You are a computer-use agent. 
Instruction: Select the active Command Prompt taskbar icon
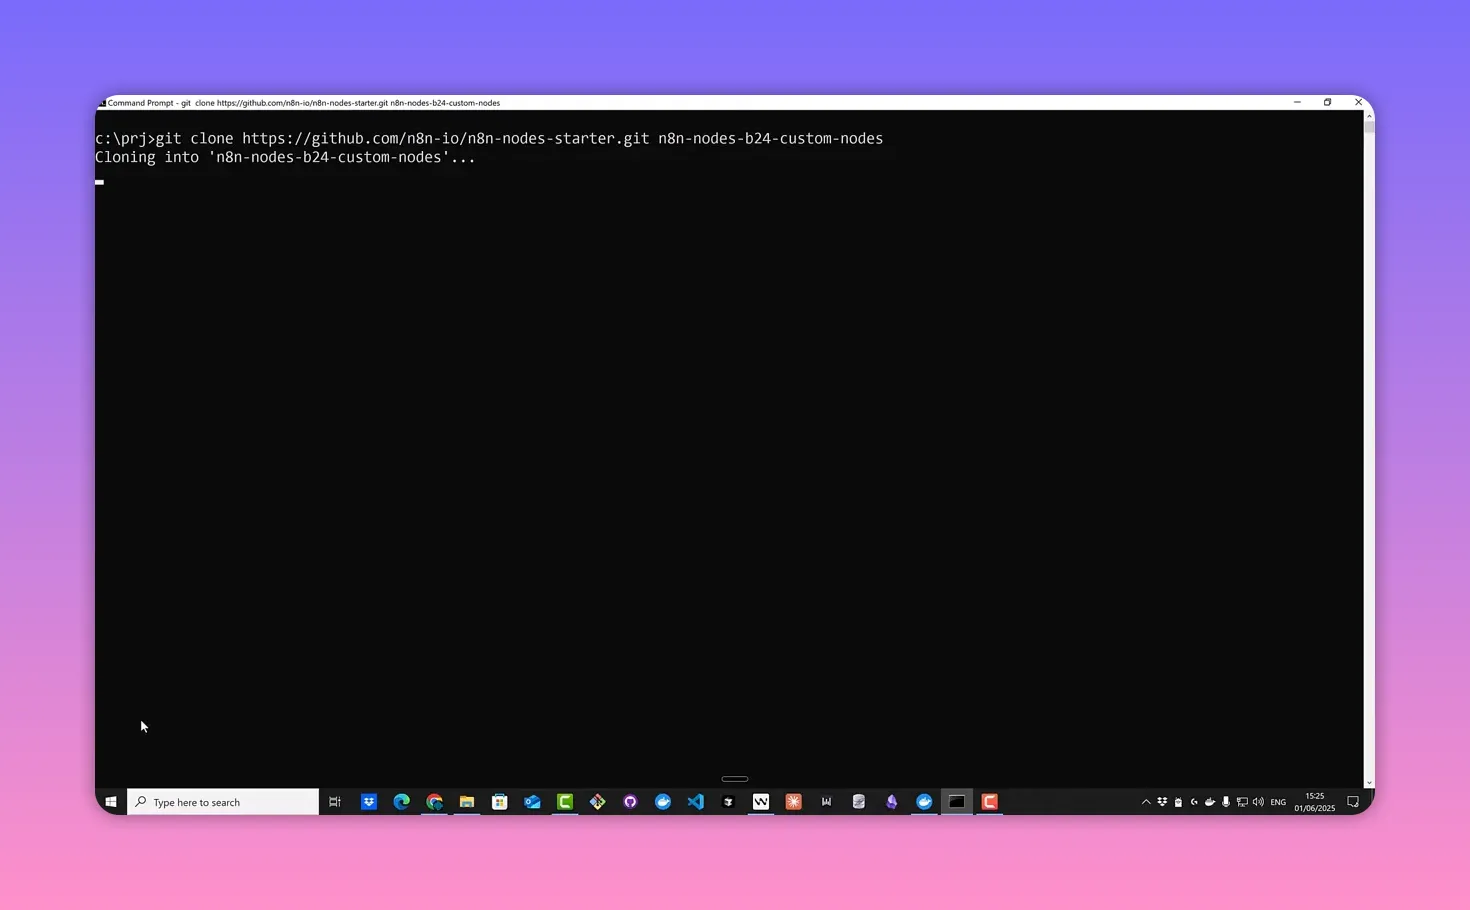click(956, 801)
